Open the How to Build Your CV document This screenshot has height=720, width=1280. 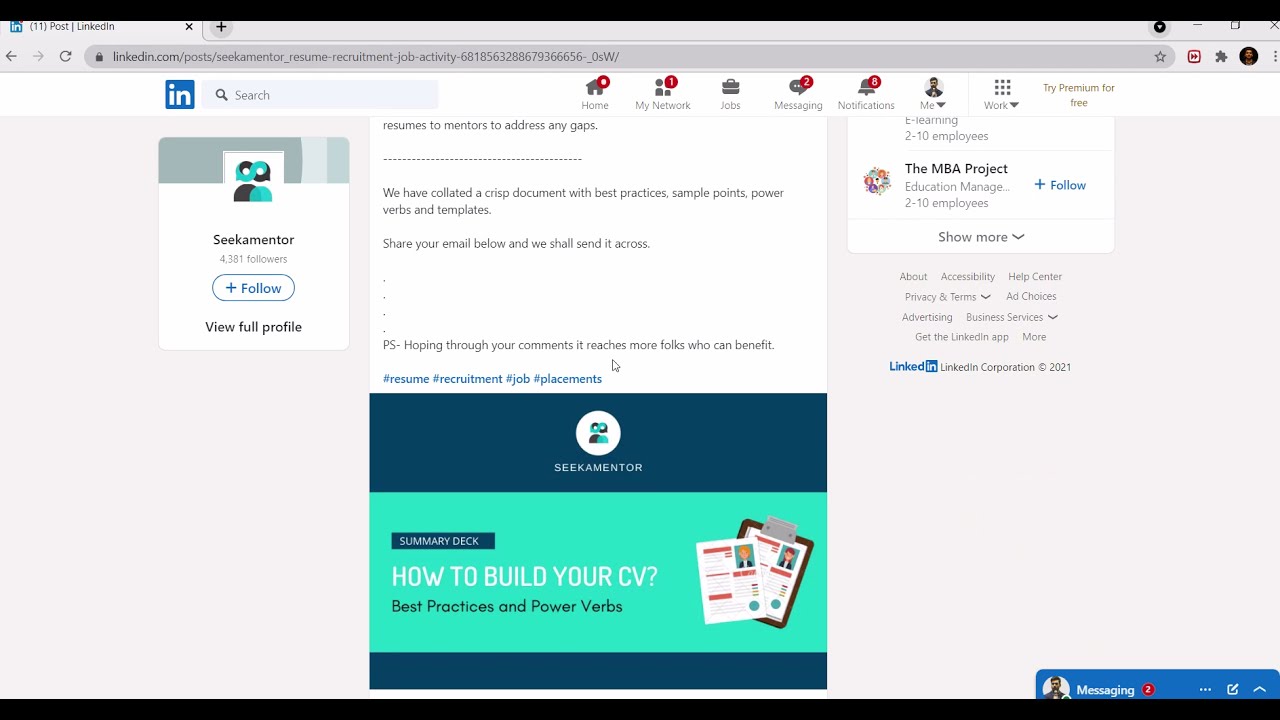tap(598, 541)
